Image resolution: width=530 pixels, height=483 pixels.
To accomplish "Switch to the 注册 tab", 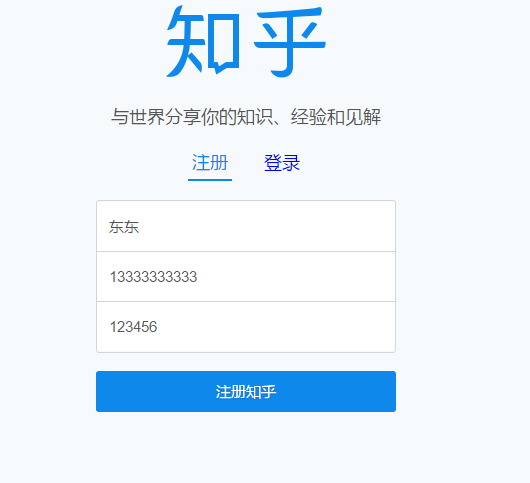I will pyautogui.click(x=210, y=163).
